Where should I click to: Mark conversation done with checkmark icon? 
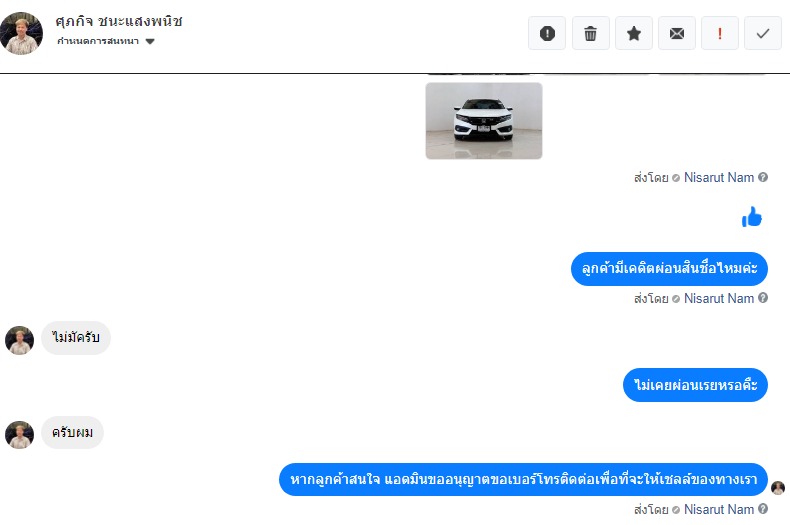pyautogui.click(x=763, y=33)
